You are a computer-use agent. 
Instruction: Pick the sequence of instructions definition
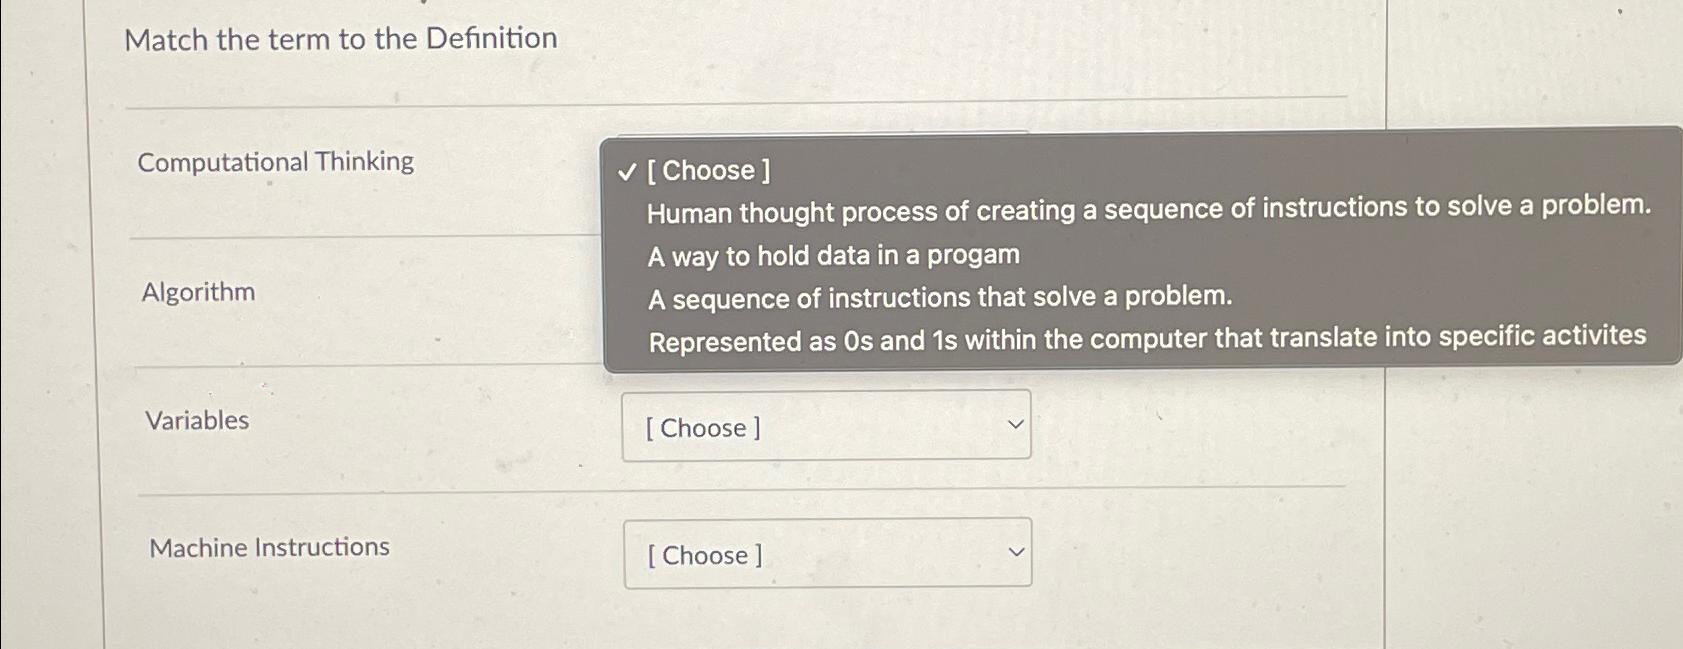(938, 297)
